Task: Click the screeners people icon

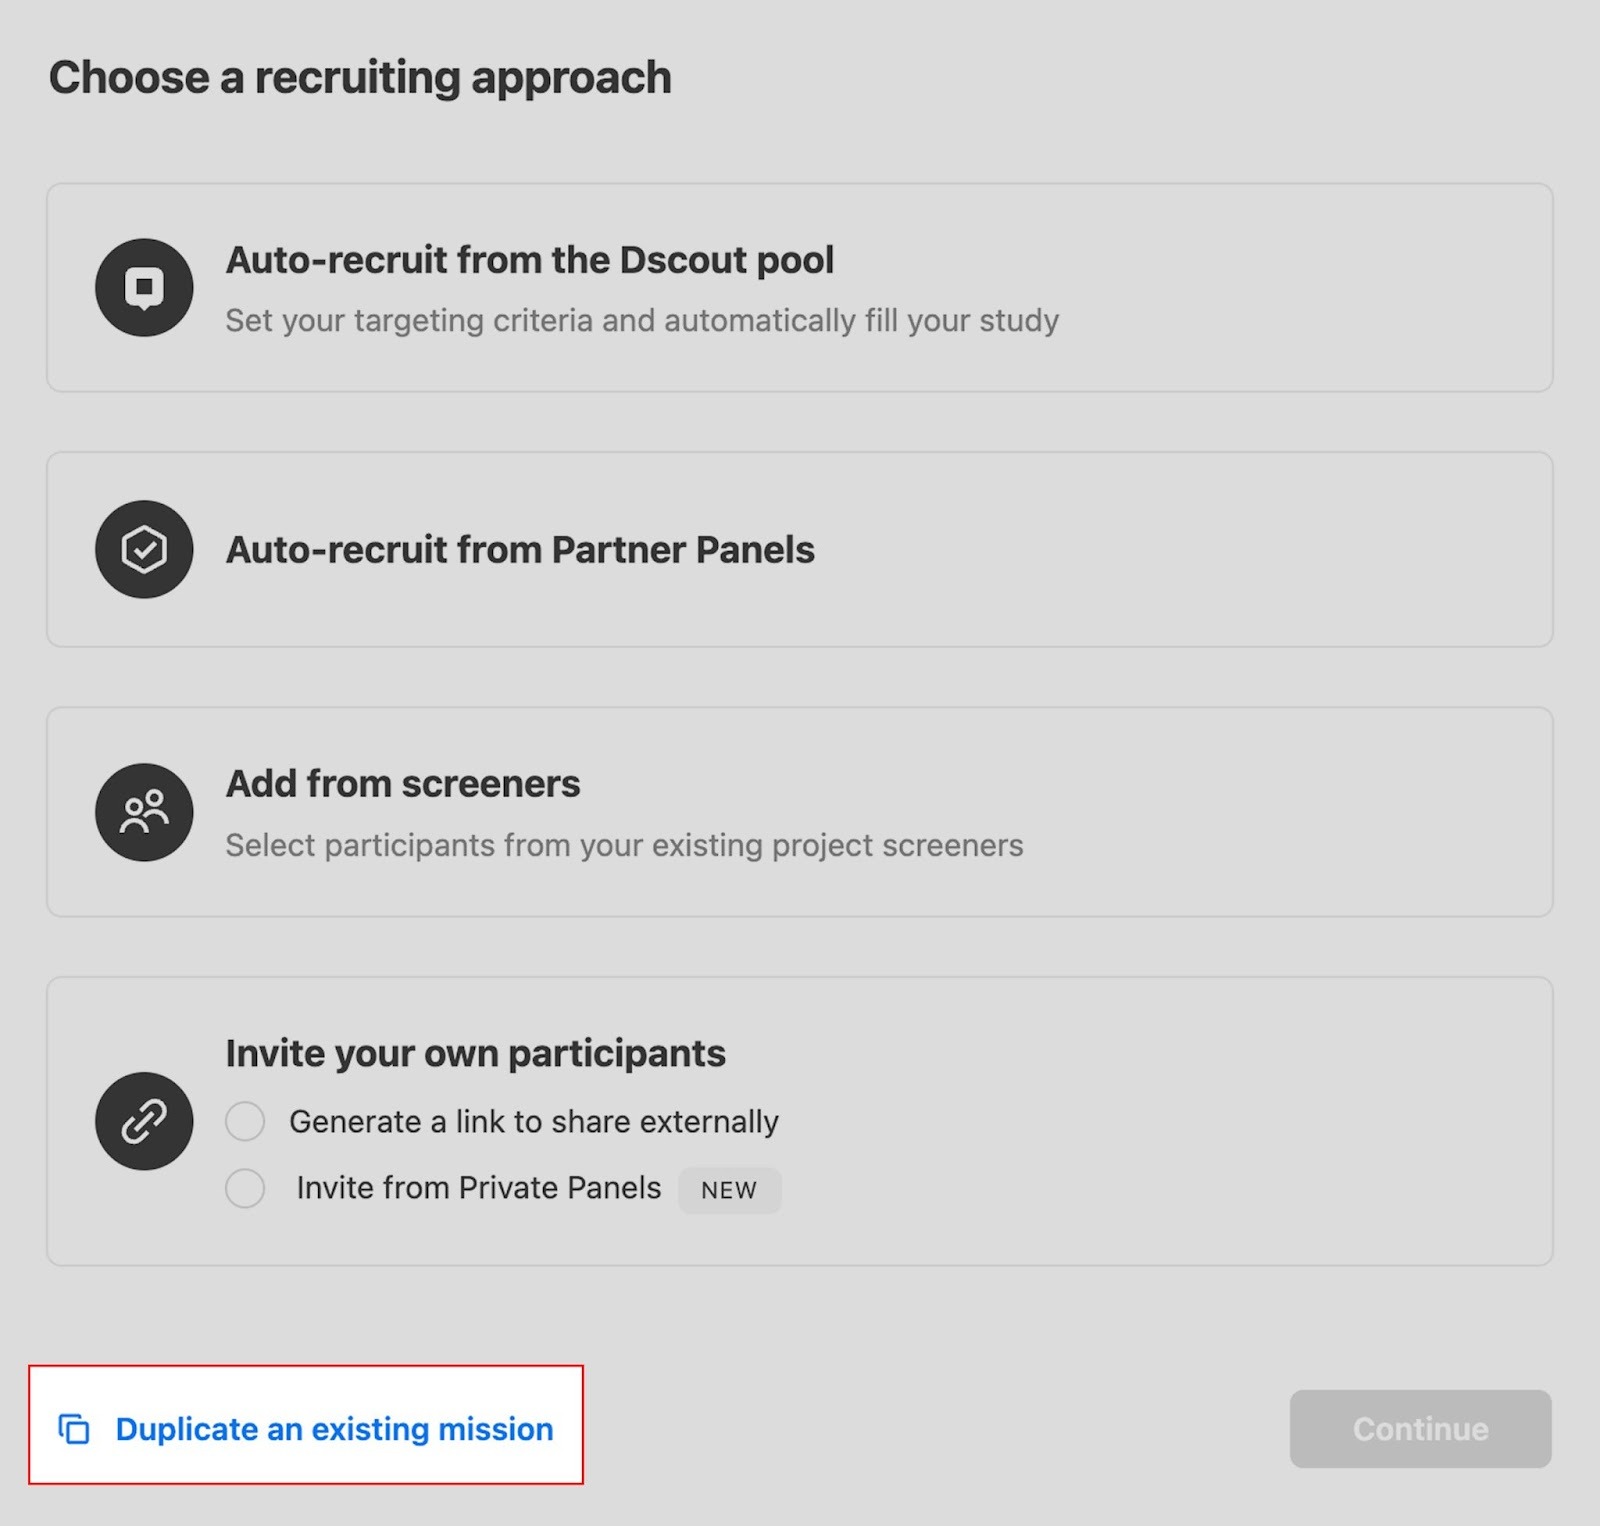Action: pos(144,812)
